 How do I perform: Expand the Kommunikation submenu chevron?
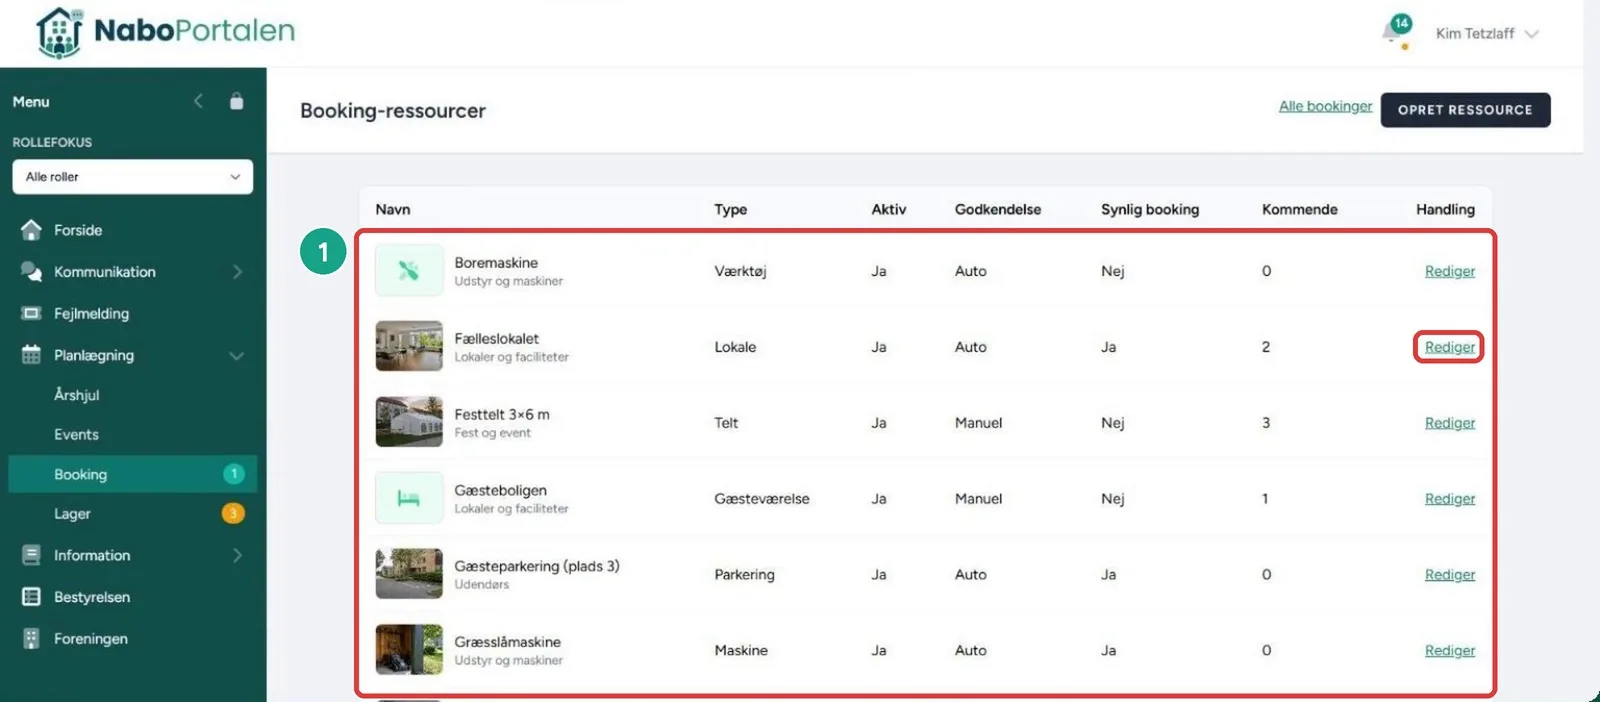237,272
